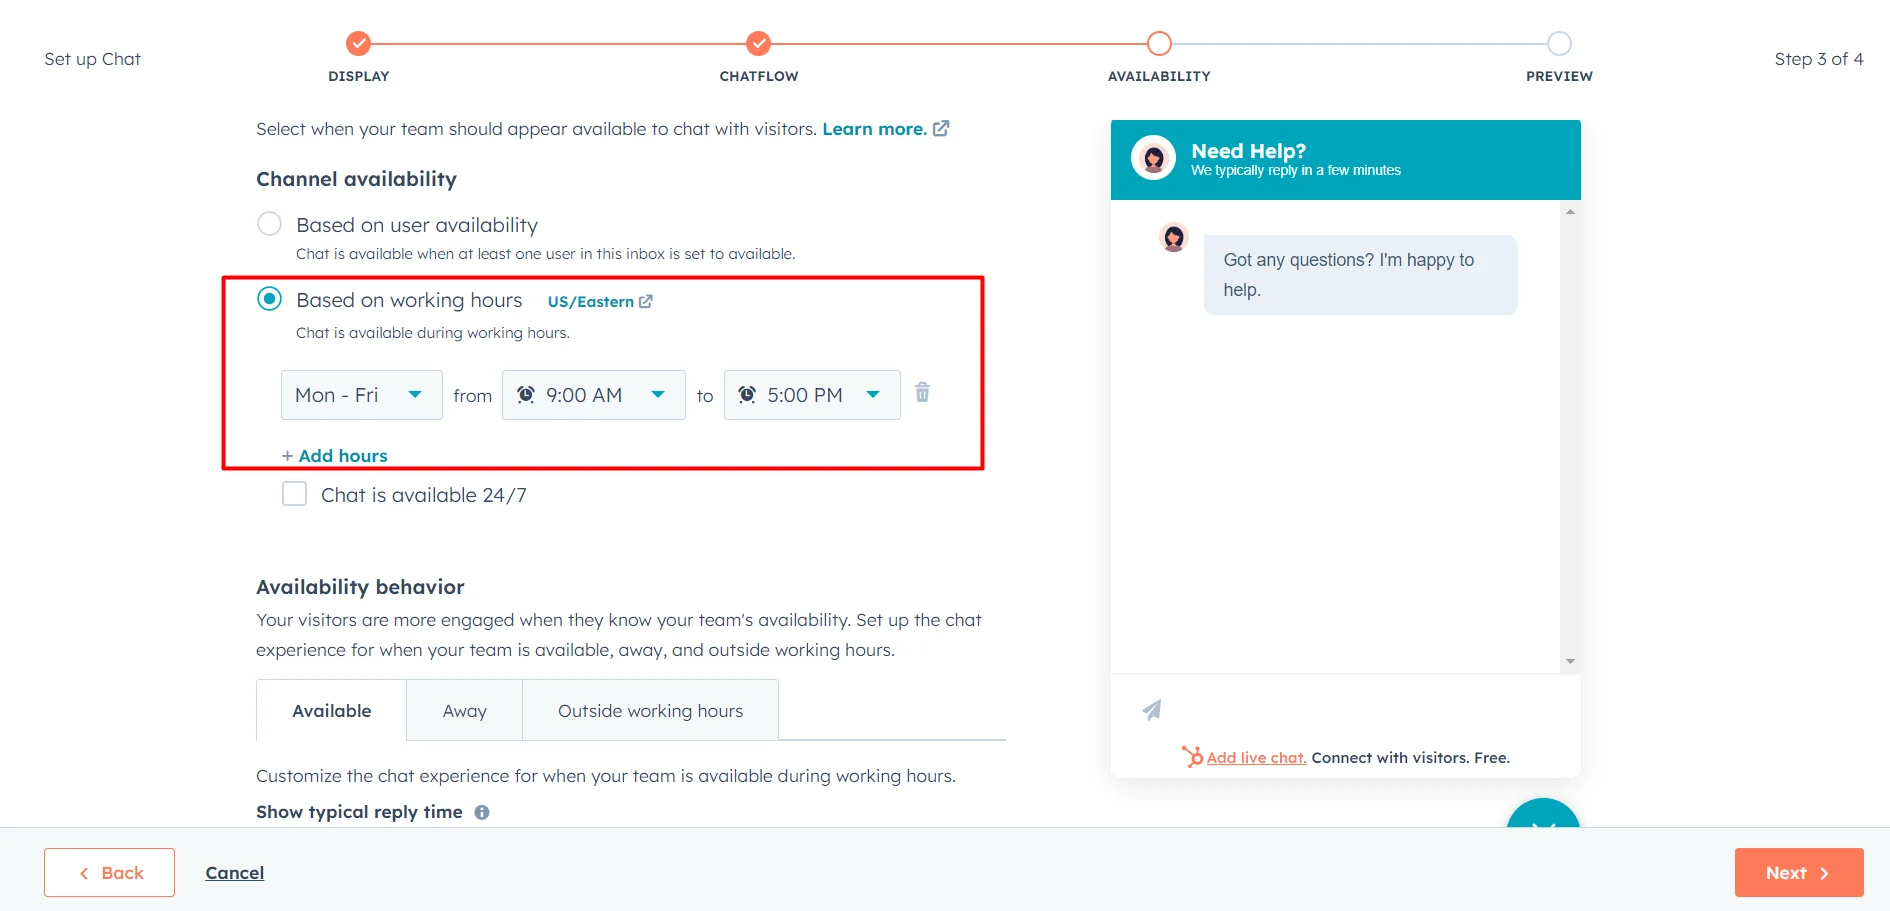Delete the working hours row with trash icon

(922, 393)
